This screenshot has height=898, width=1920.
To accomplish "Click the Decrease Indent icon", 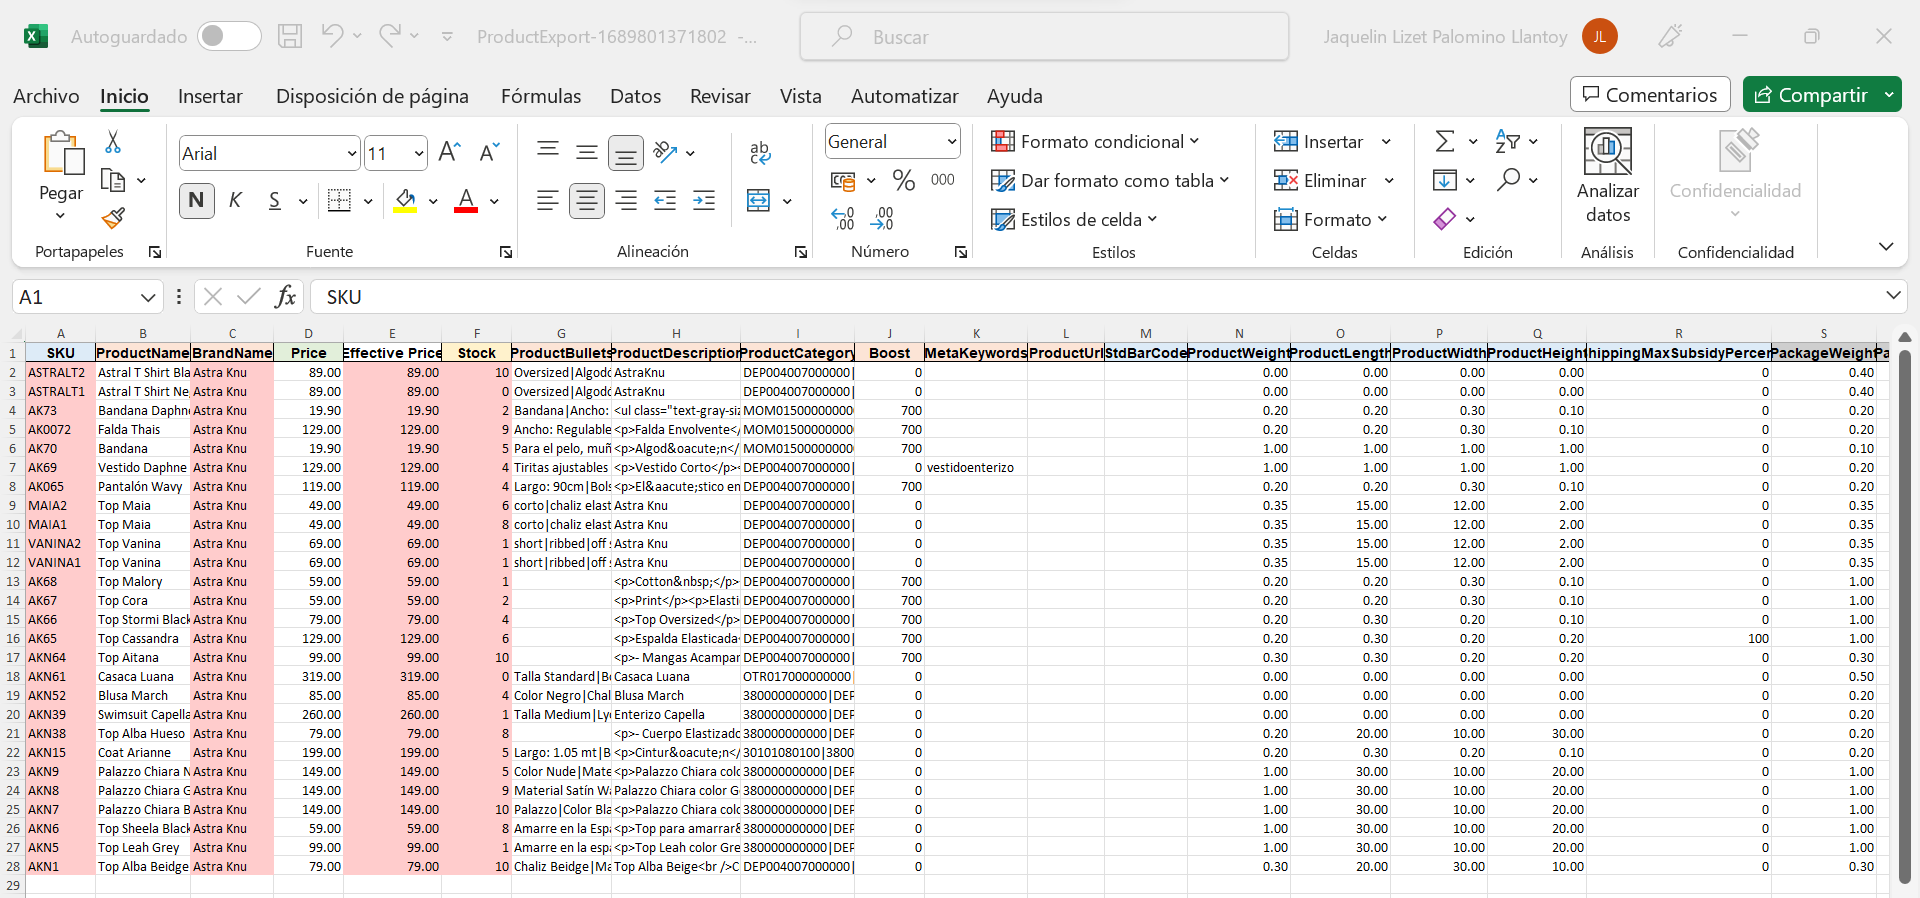I will [665, 200].
